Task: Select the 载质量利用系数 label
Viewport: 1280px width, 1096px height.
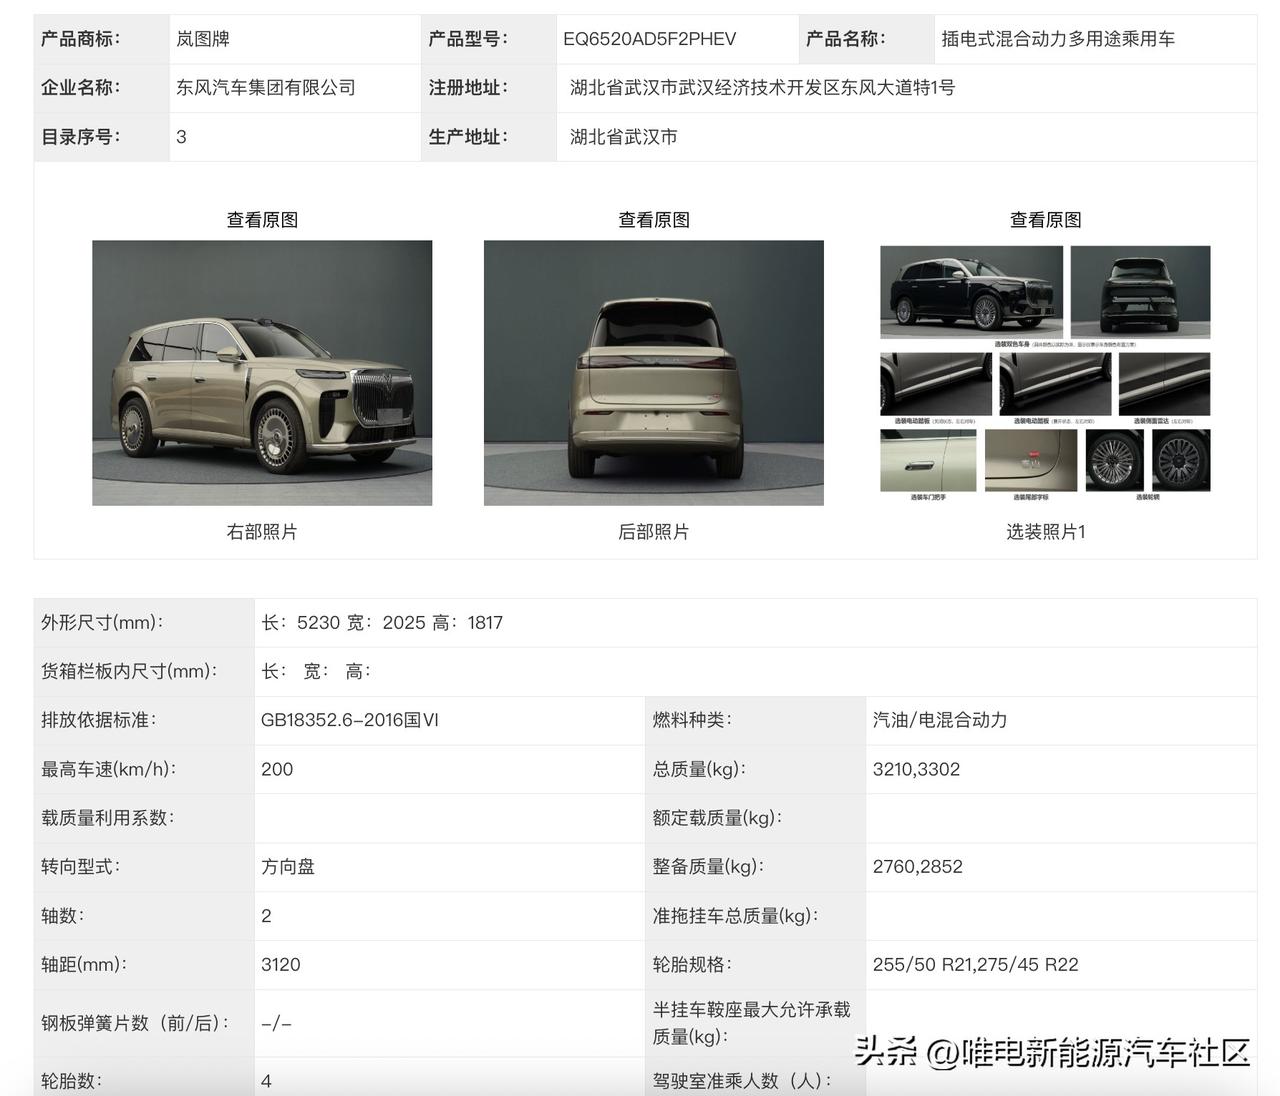Action: tap(107, 818)
